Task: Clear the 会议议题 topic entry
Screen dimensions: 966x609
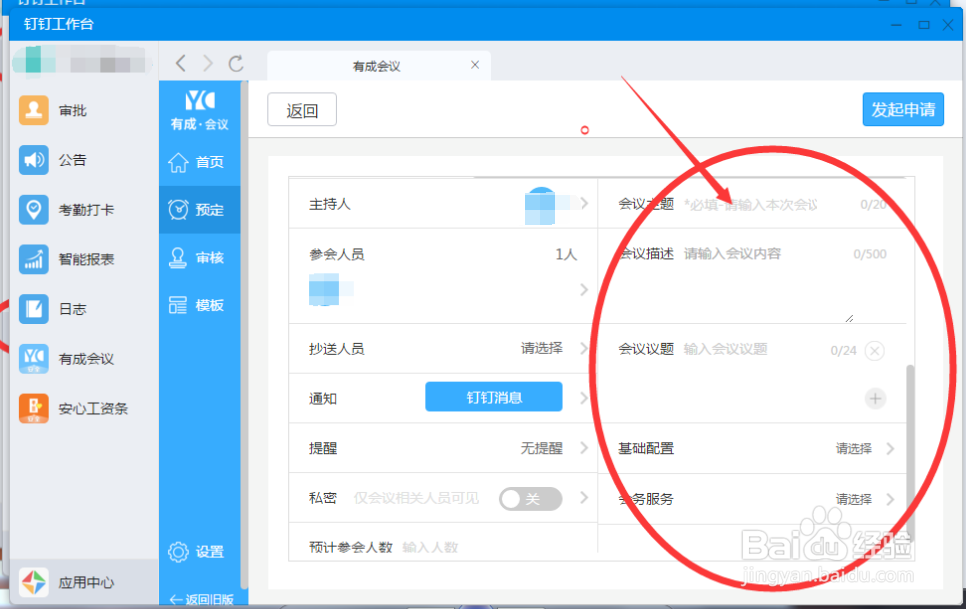Action: click(x=875, y=351)
